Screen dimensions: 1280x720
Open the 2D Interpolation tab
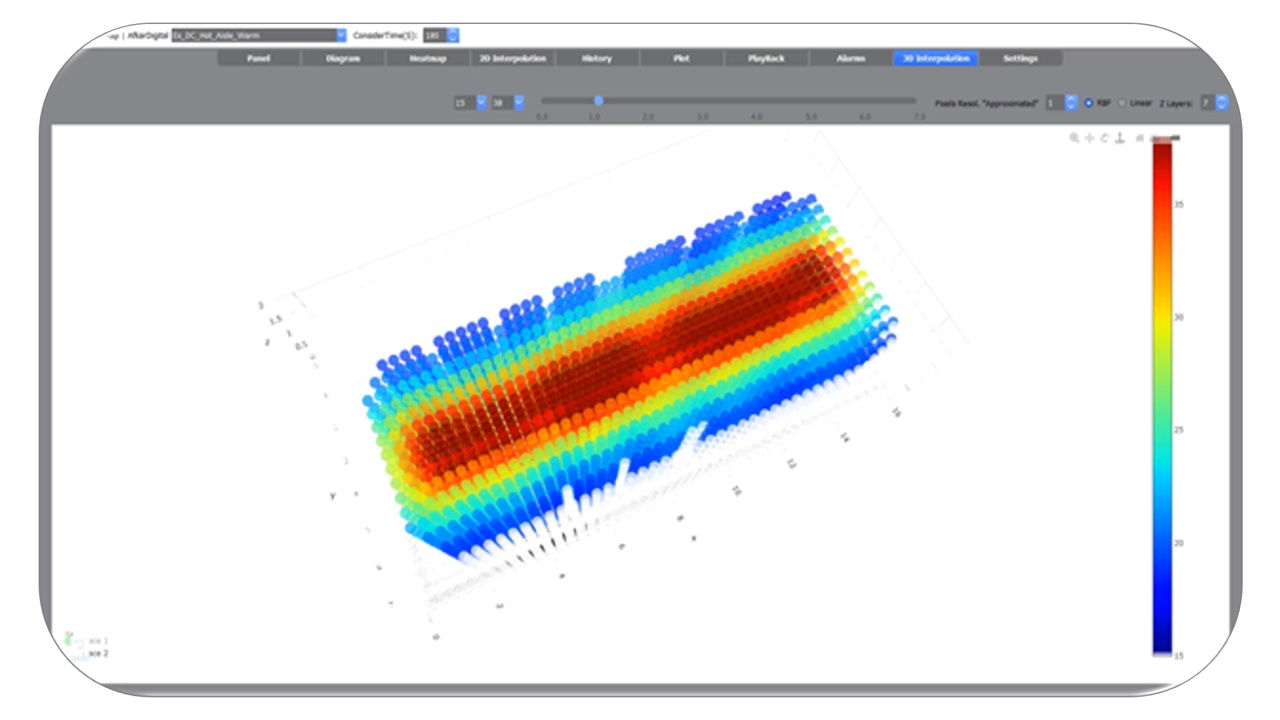pos(512,59)
